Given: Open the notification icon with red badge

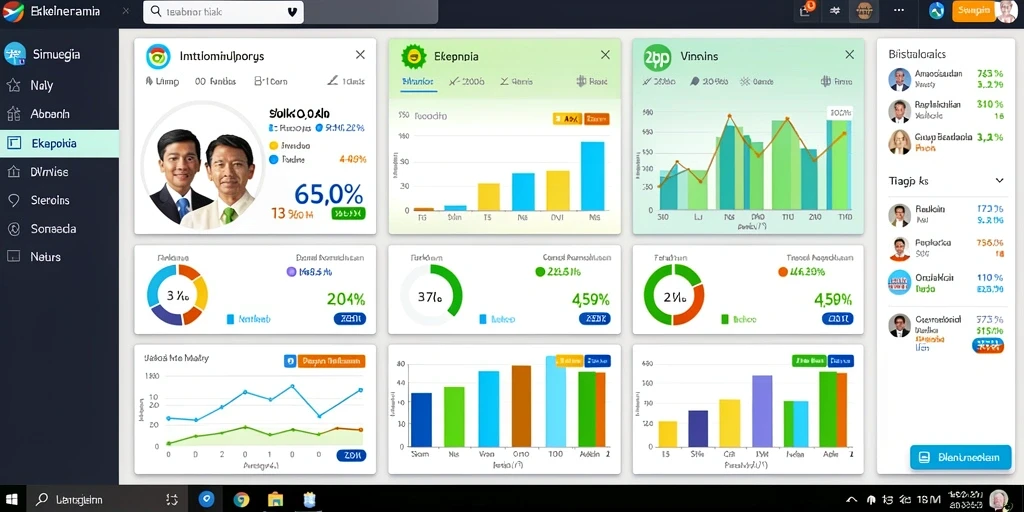Looking at the screenshot, I should coord(807,10).
